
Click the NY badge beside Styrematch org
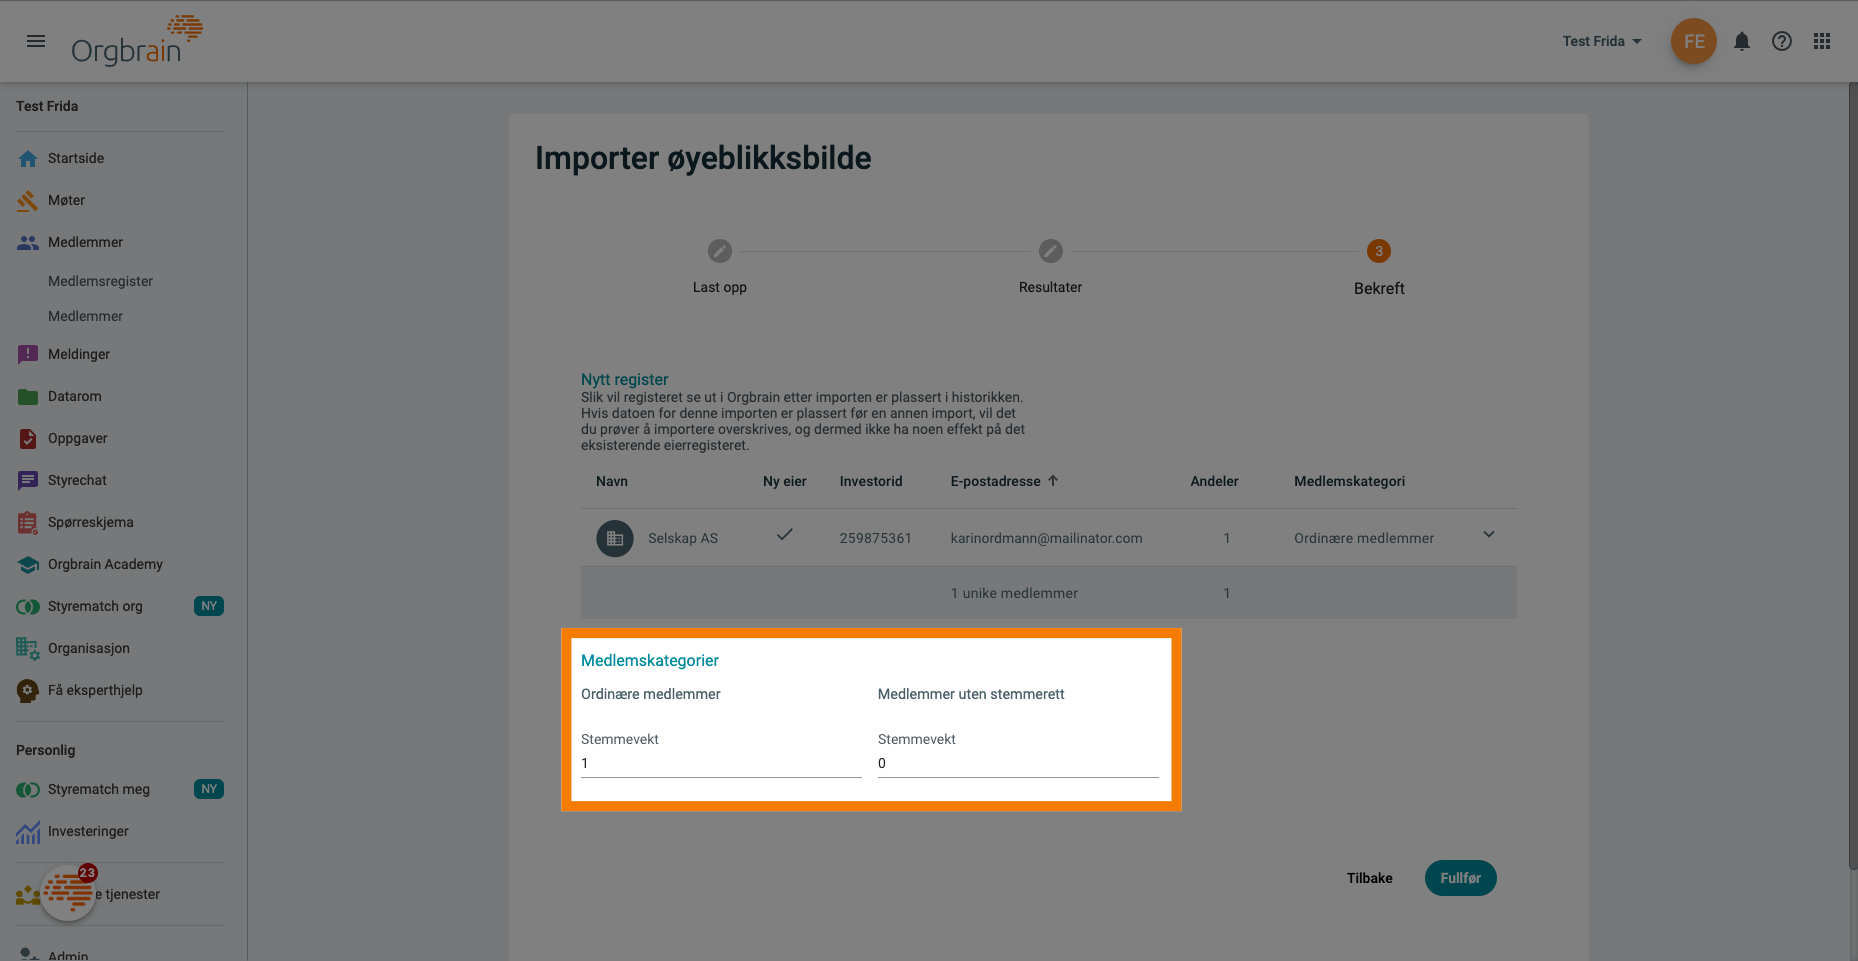tap(209, 606)
